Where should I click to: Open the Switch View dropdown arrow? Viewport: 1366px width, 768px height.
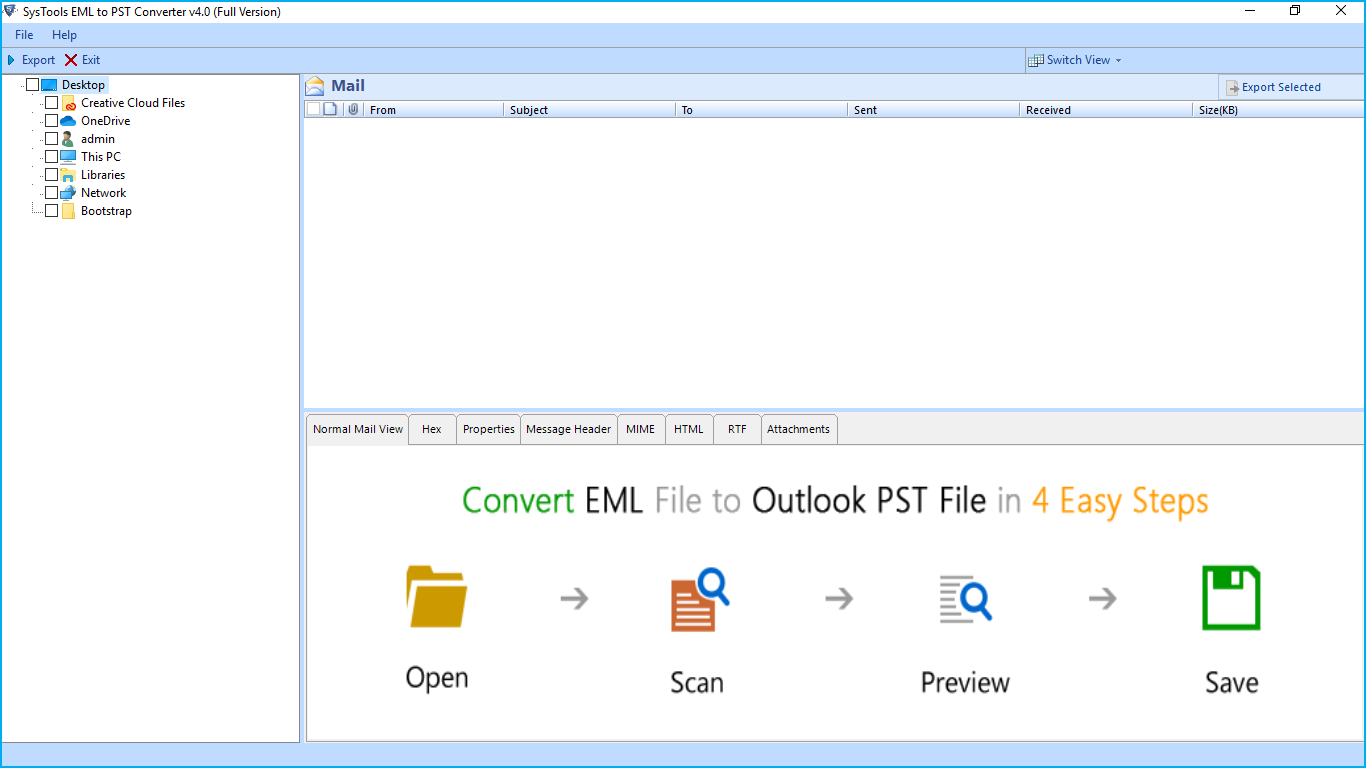pyautogui.click(x=1118, y=61)
